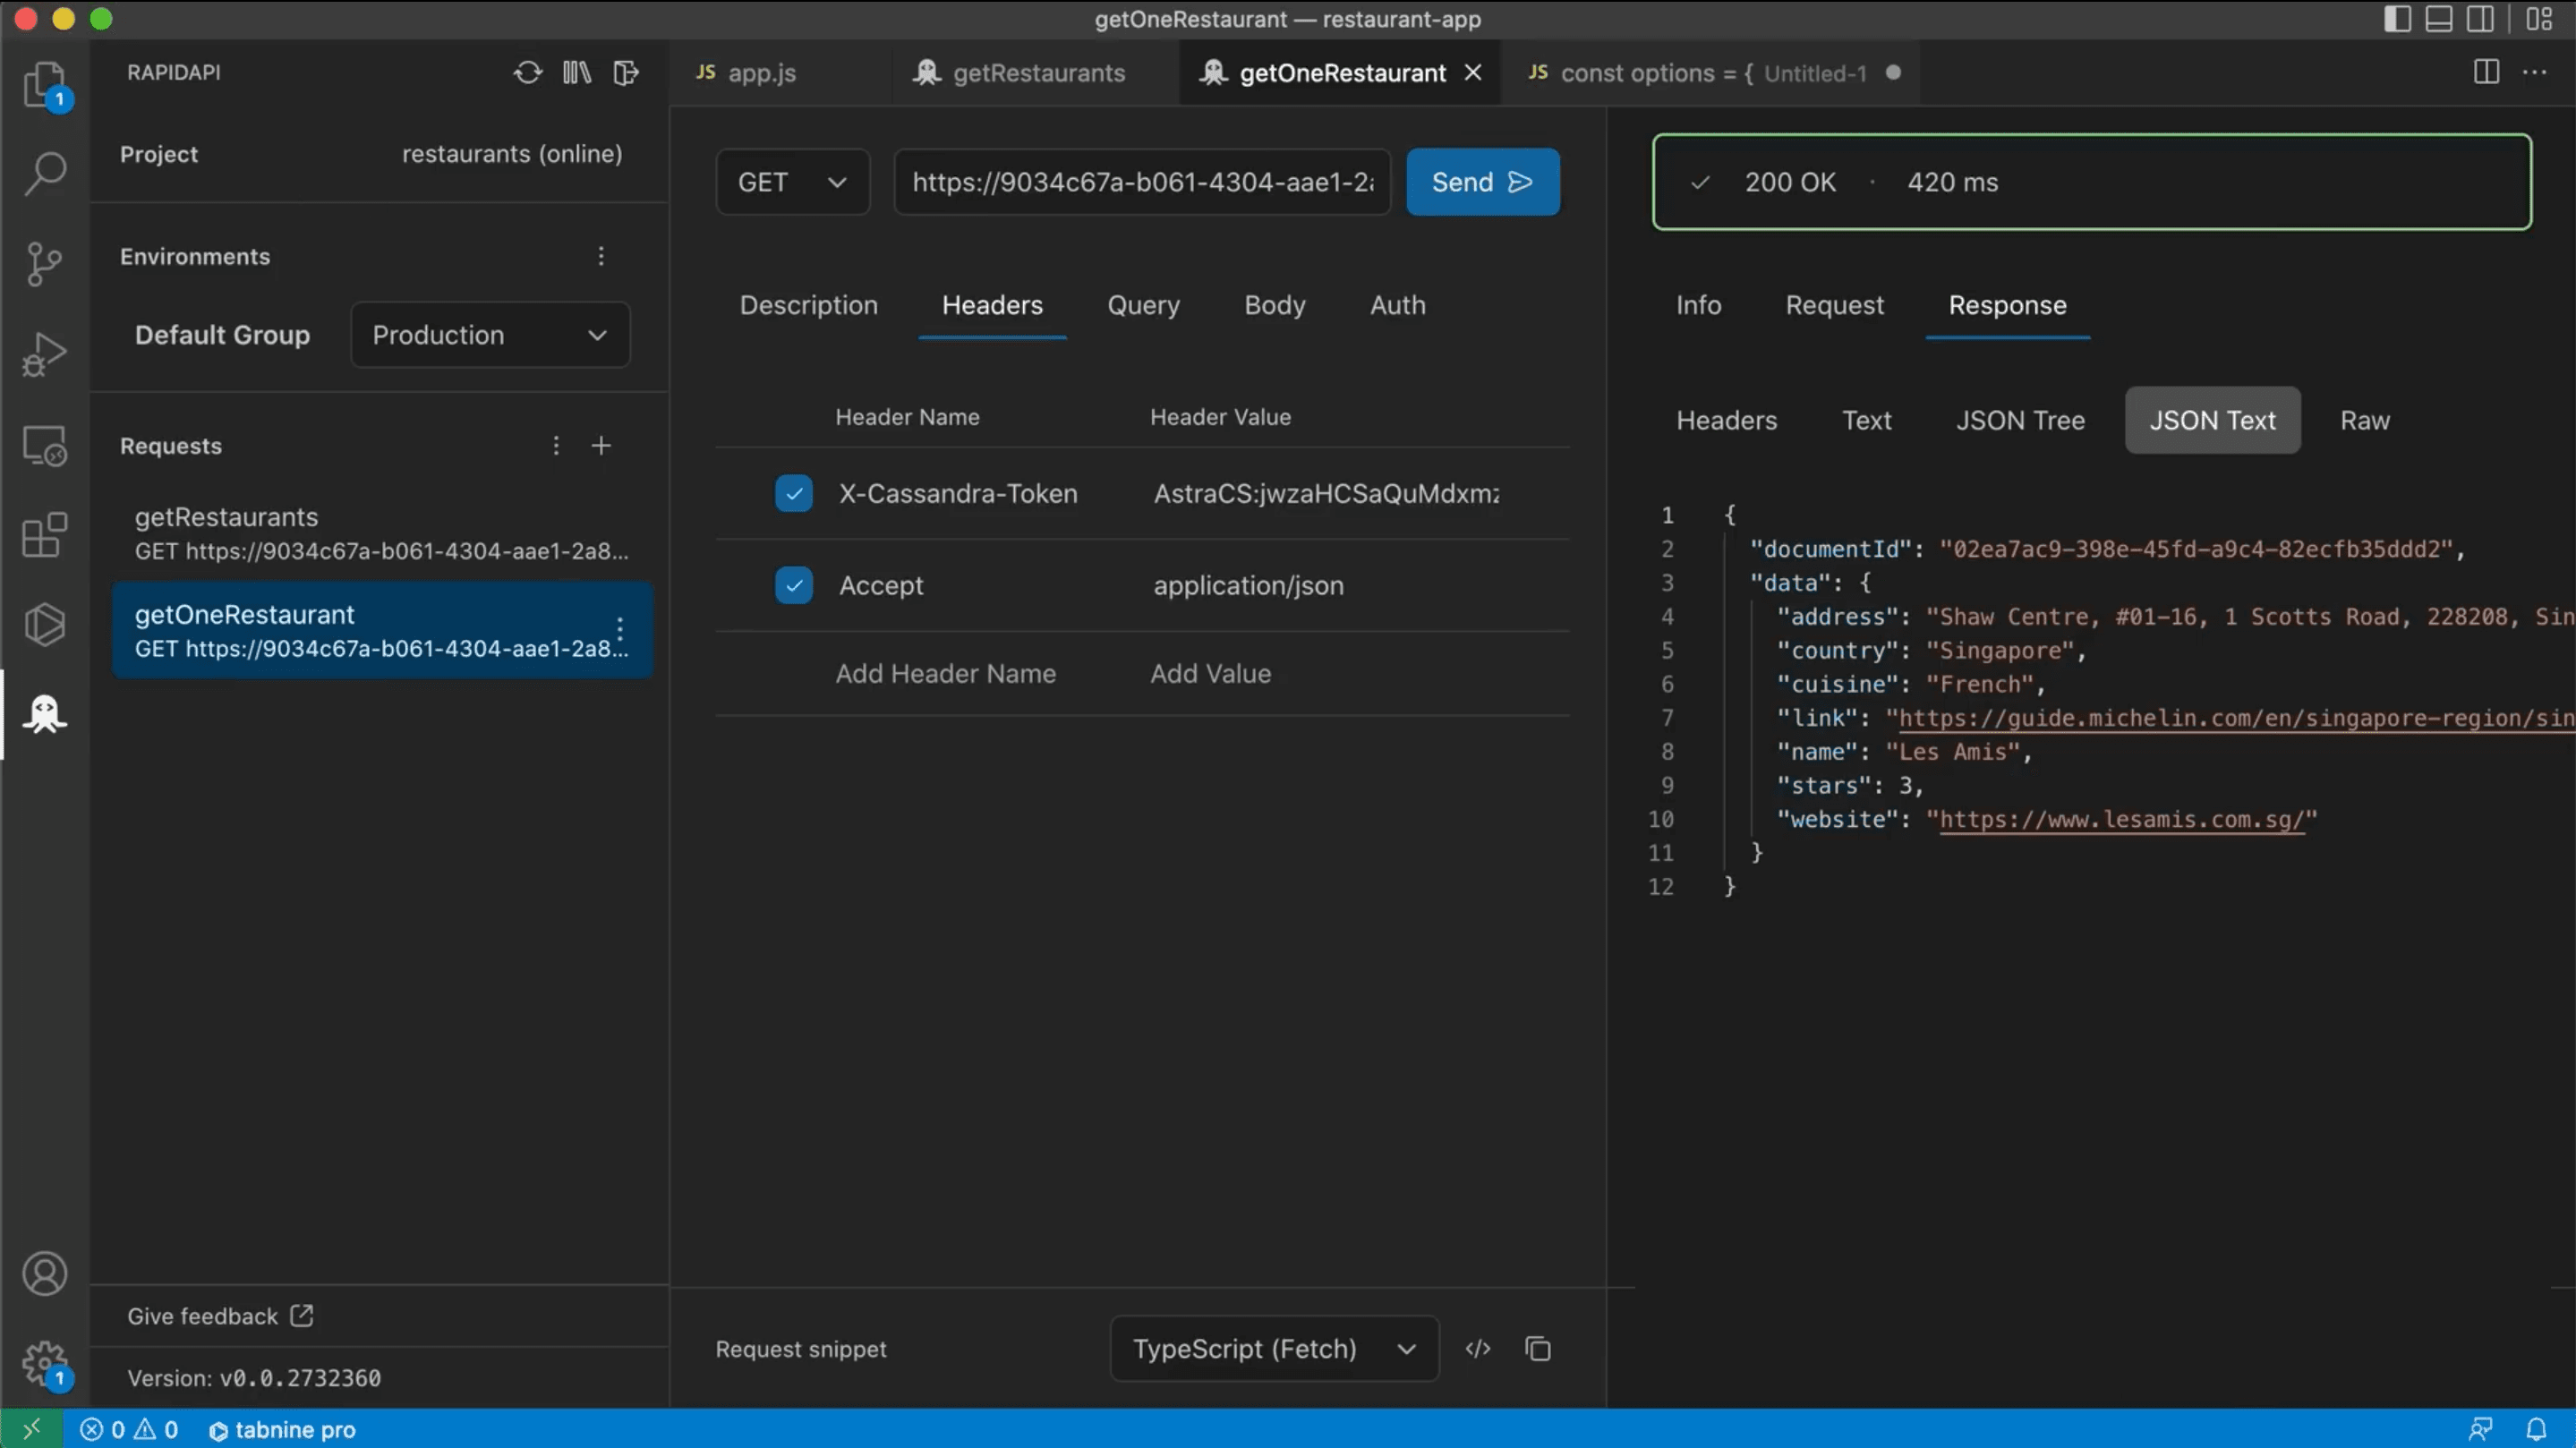Open the Manage gear icon
Image resolution: width=2576 pixels, height=1448 pixels.
click(45, 1364)
